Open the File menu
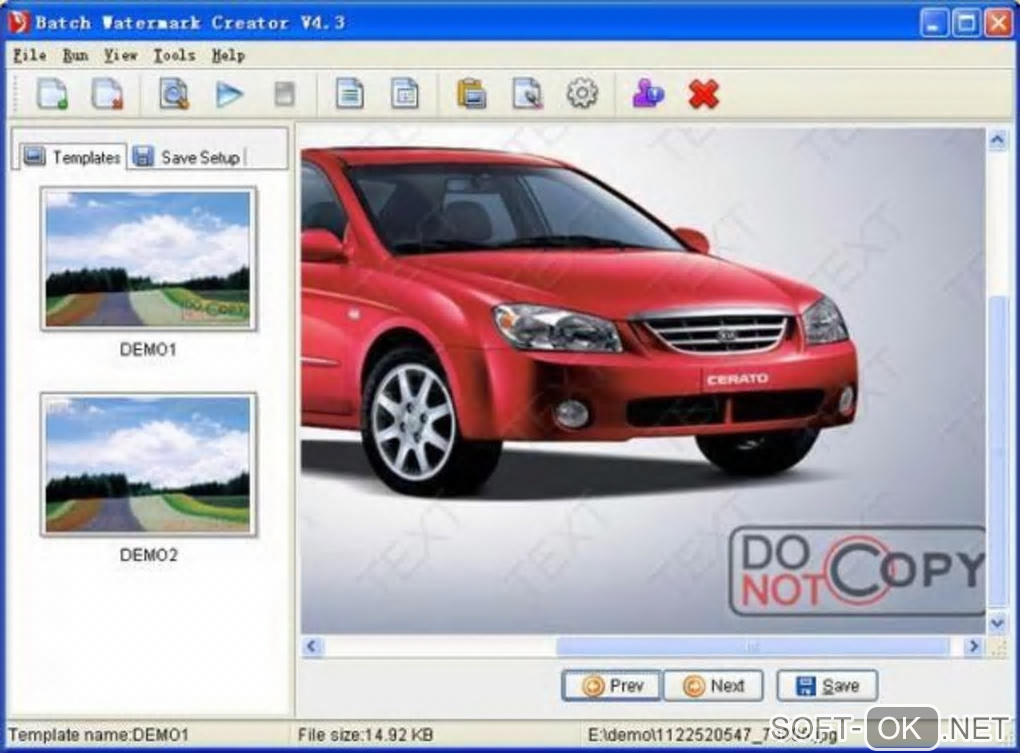The height and width of the screenshot is (753, 1020). [x=30, y=55]
